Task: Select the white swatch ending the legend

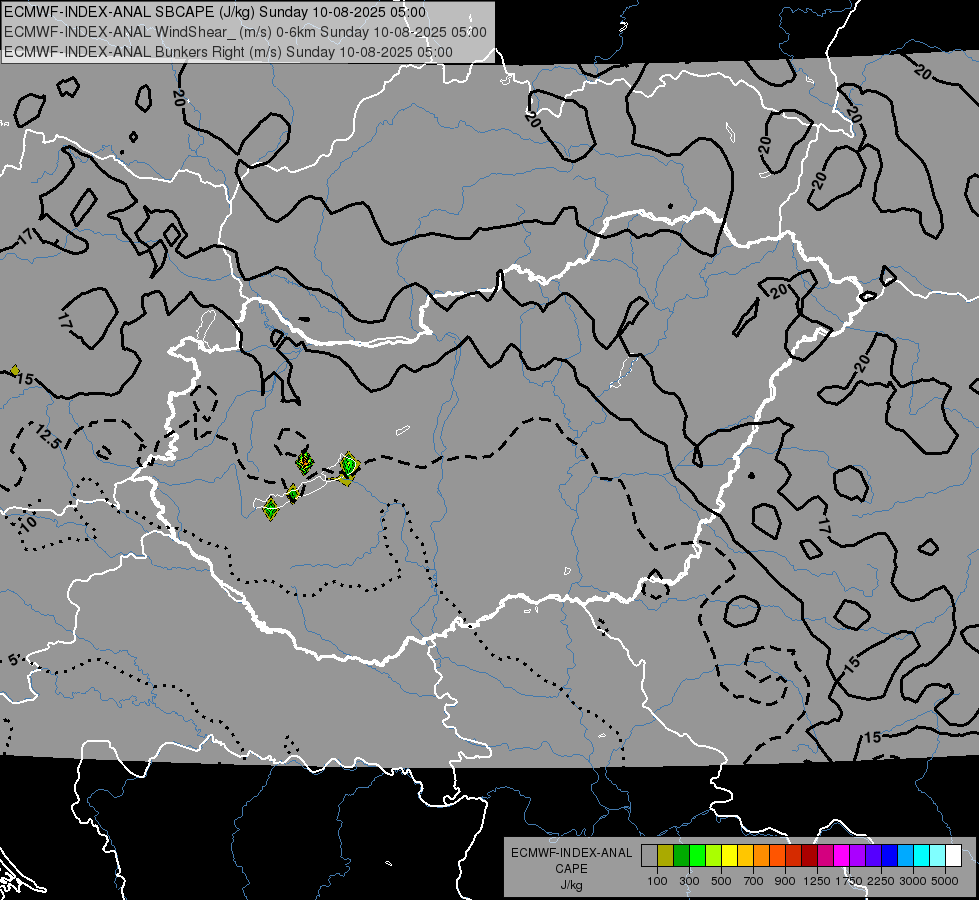Action: pyautogui.click(x=953, y=856)
